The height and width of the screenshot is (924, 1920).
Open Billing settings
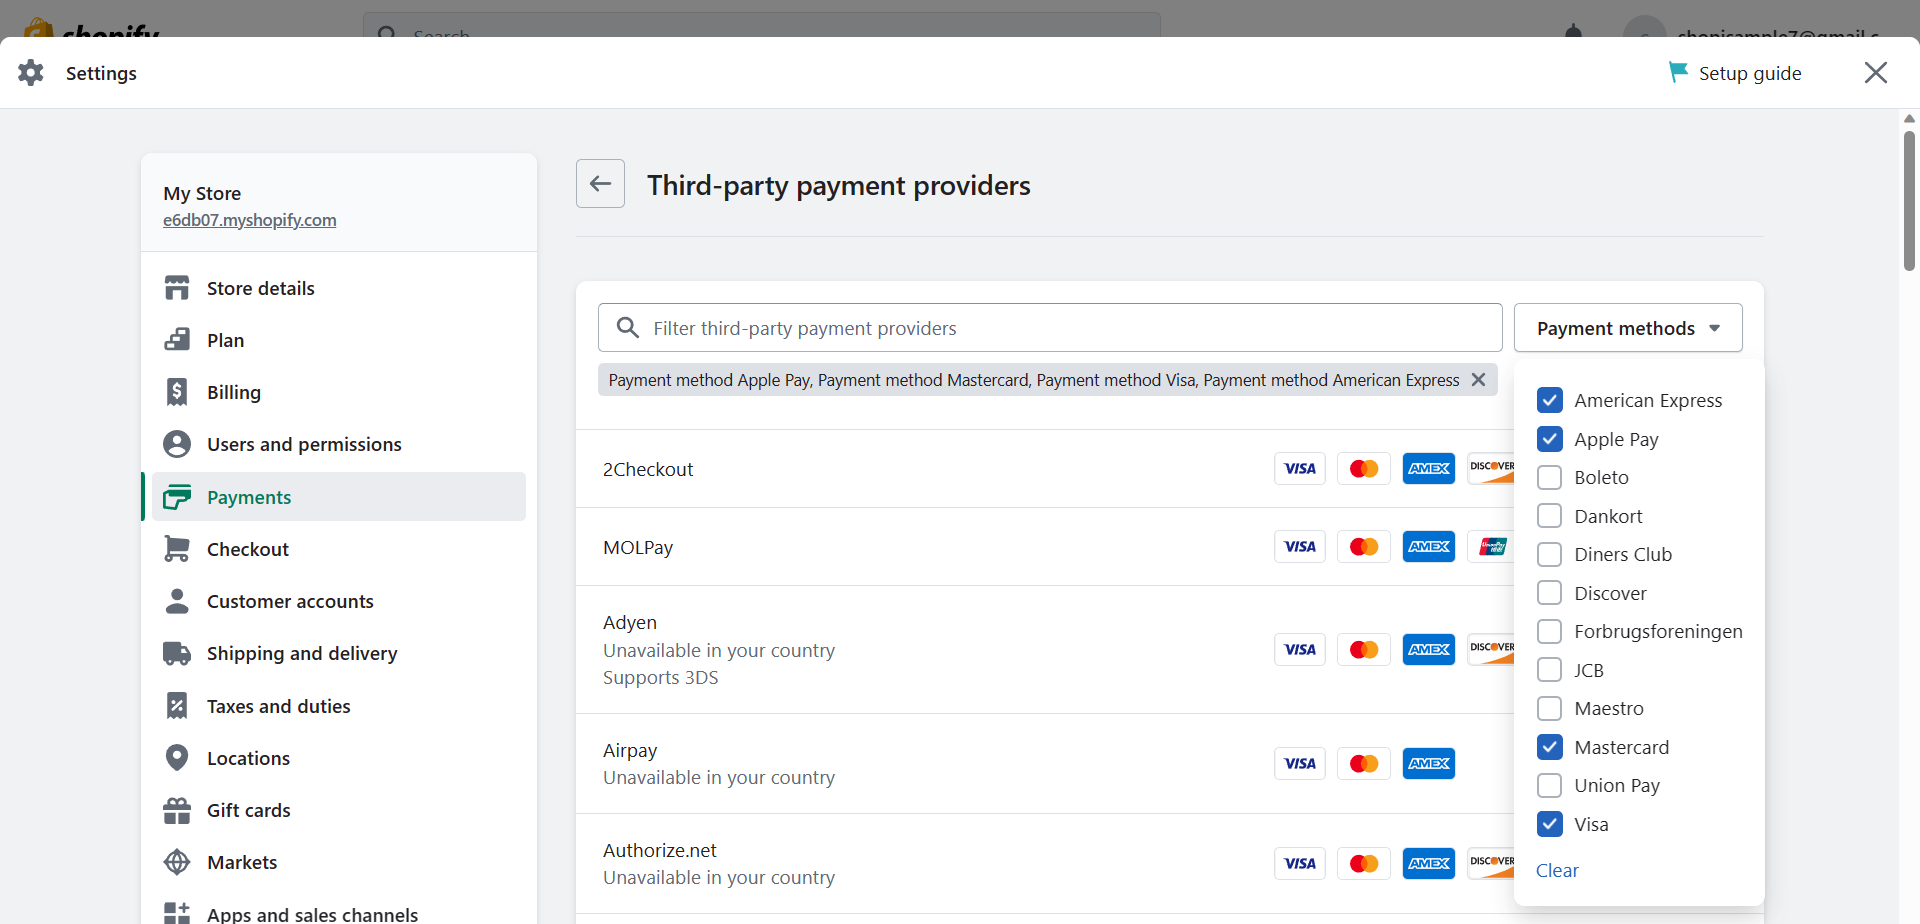point(338,392)
